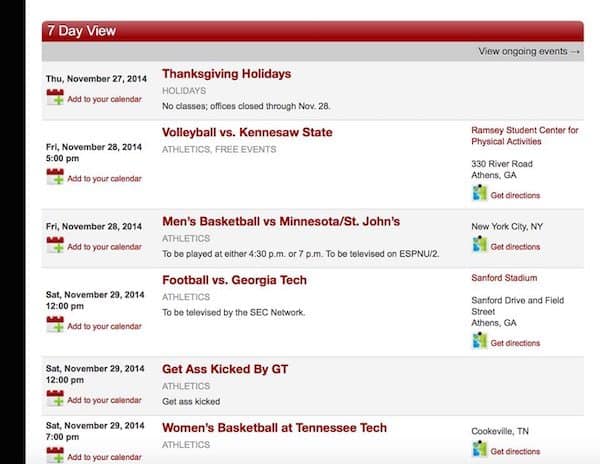Click map directions icon for Sanford Stadium

(480, 342)
